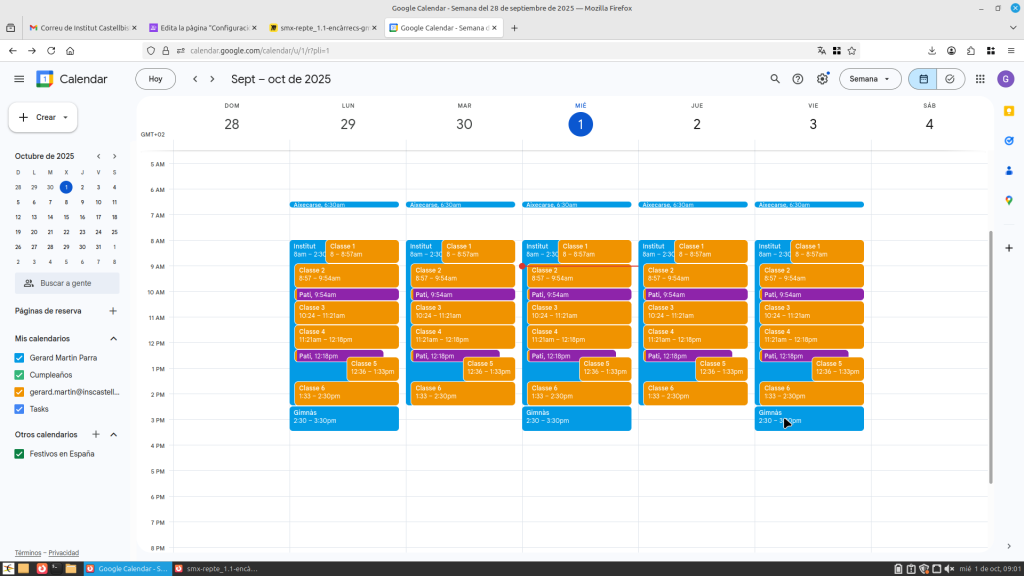Viewport: 1024px width, 576px height.
Task: Disable Festivos en España calendar
Action: (x=20, y=454)
